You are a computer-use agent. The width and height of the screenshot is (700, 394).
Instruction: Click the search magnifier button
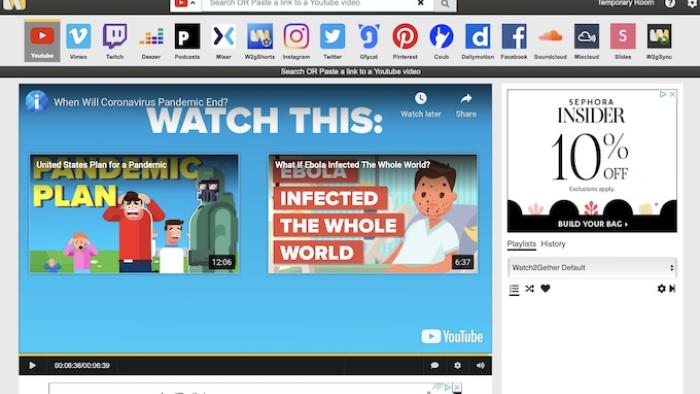(x=445, y=4)
